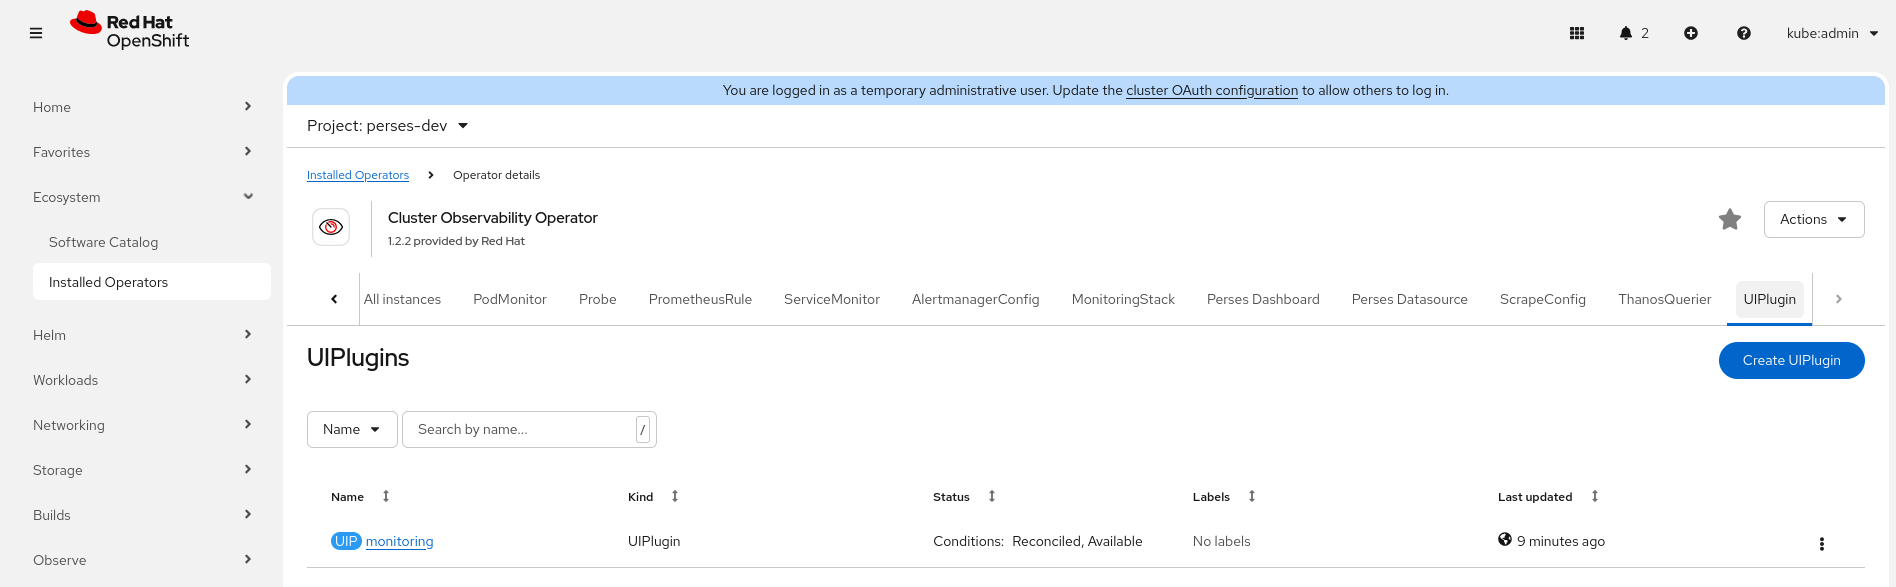
Task: Open the help question mark menu
Action: coord(1744,33)
